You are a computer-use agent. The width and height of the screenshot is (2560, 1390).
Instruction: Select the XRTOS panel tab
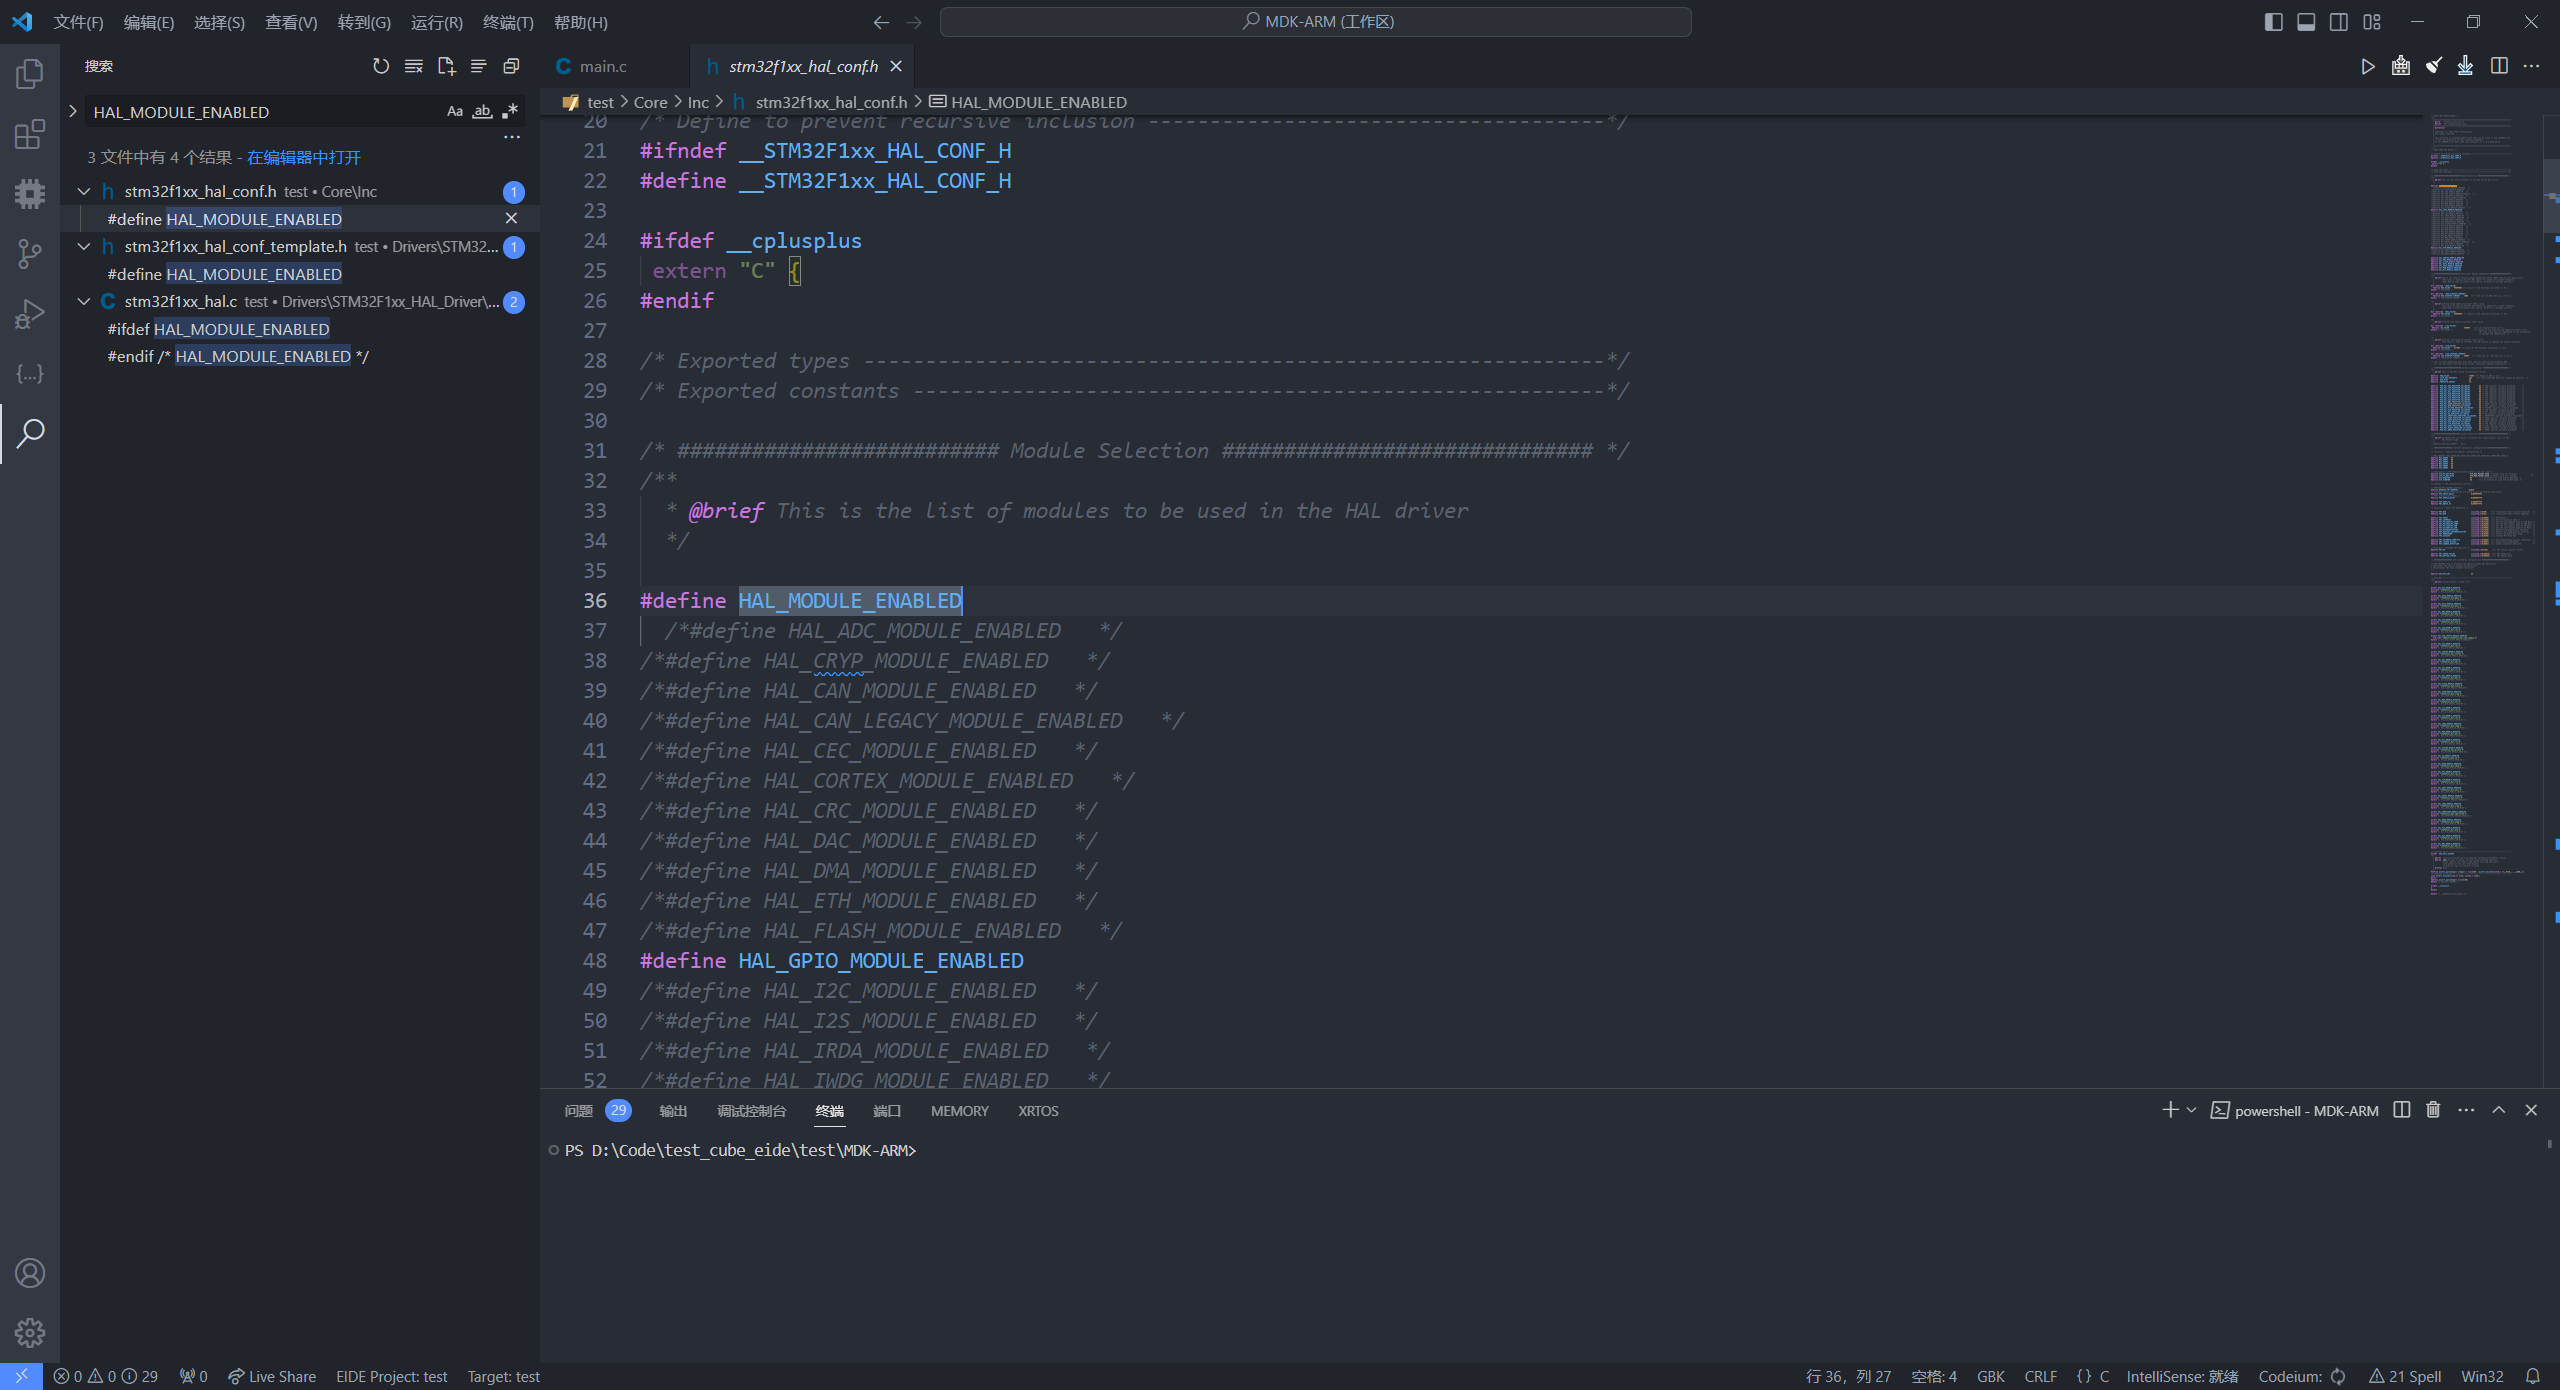(1037, 1111)
